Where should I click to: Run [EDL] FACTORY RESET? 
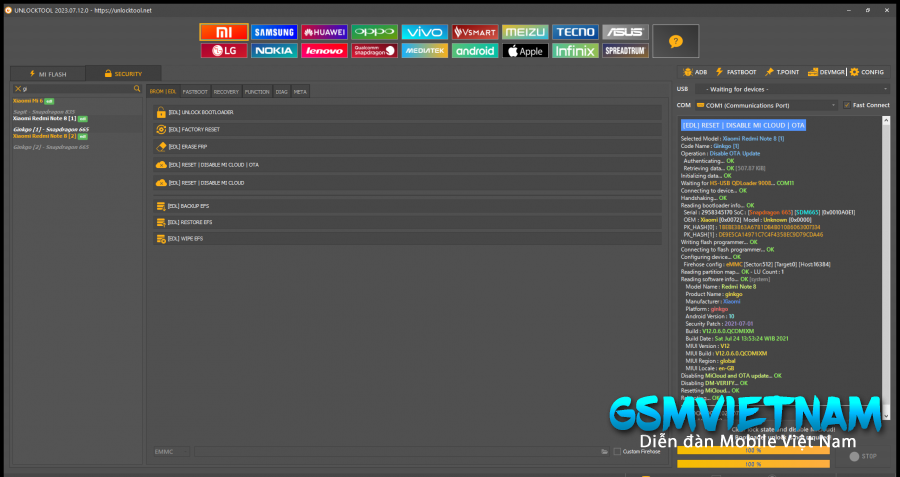[x=407, y=130]
